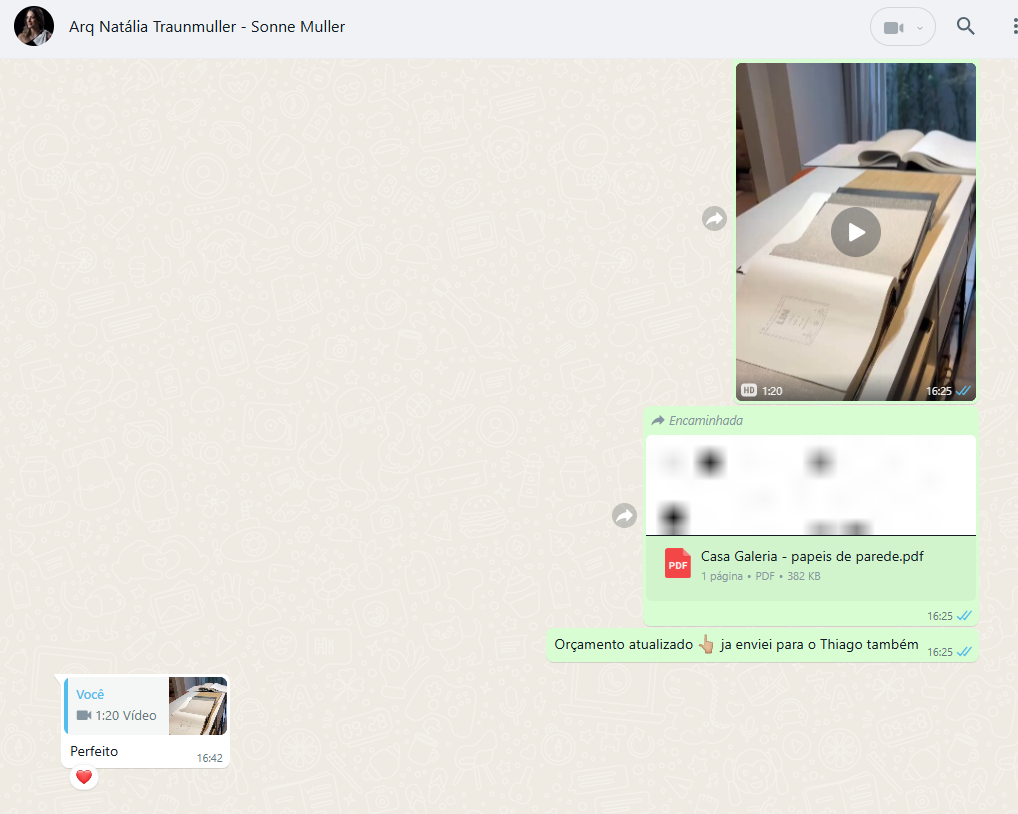This screenshot has width=1018, height=814.
Task: Open the contact profile picture
Action: (34, 27)
